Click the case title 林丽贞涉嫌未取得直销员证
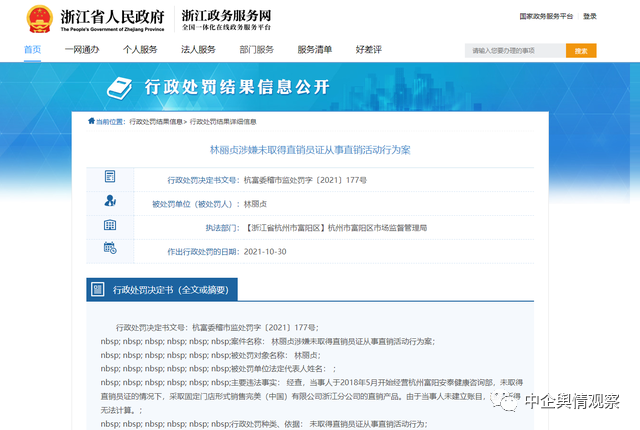Viewport: 640px width, 430px height. (x=310, y=150)
